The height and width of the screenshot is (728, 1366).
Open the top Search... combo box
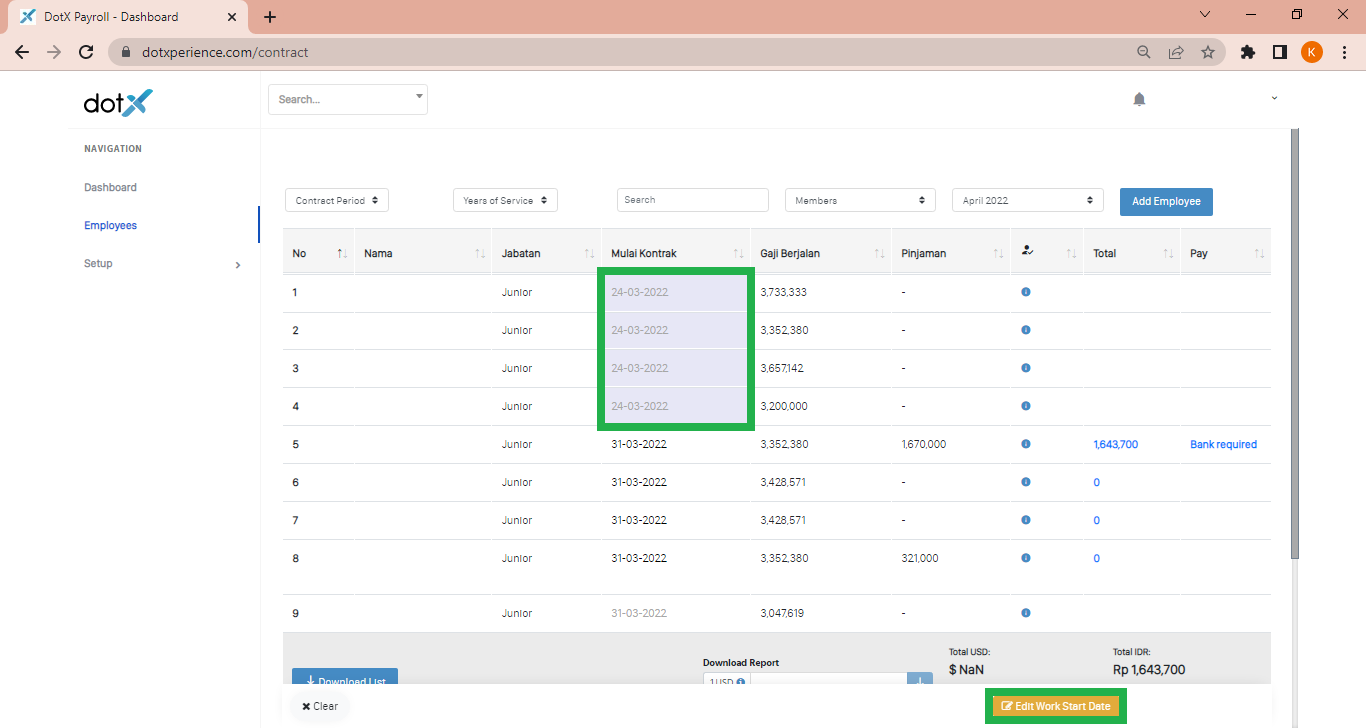coord(348,99)
